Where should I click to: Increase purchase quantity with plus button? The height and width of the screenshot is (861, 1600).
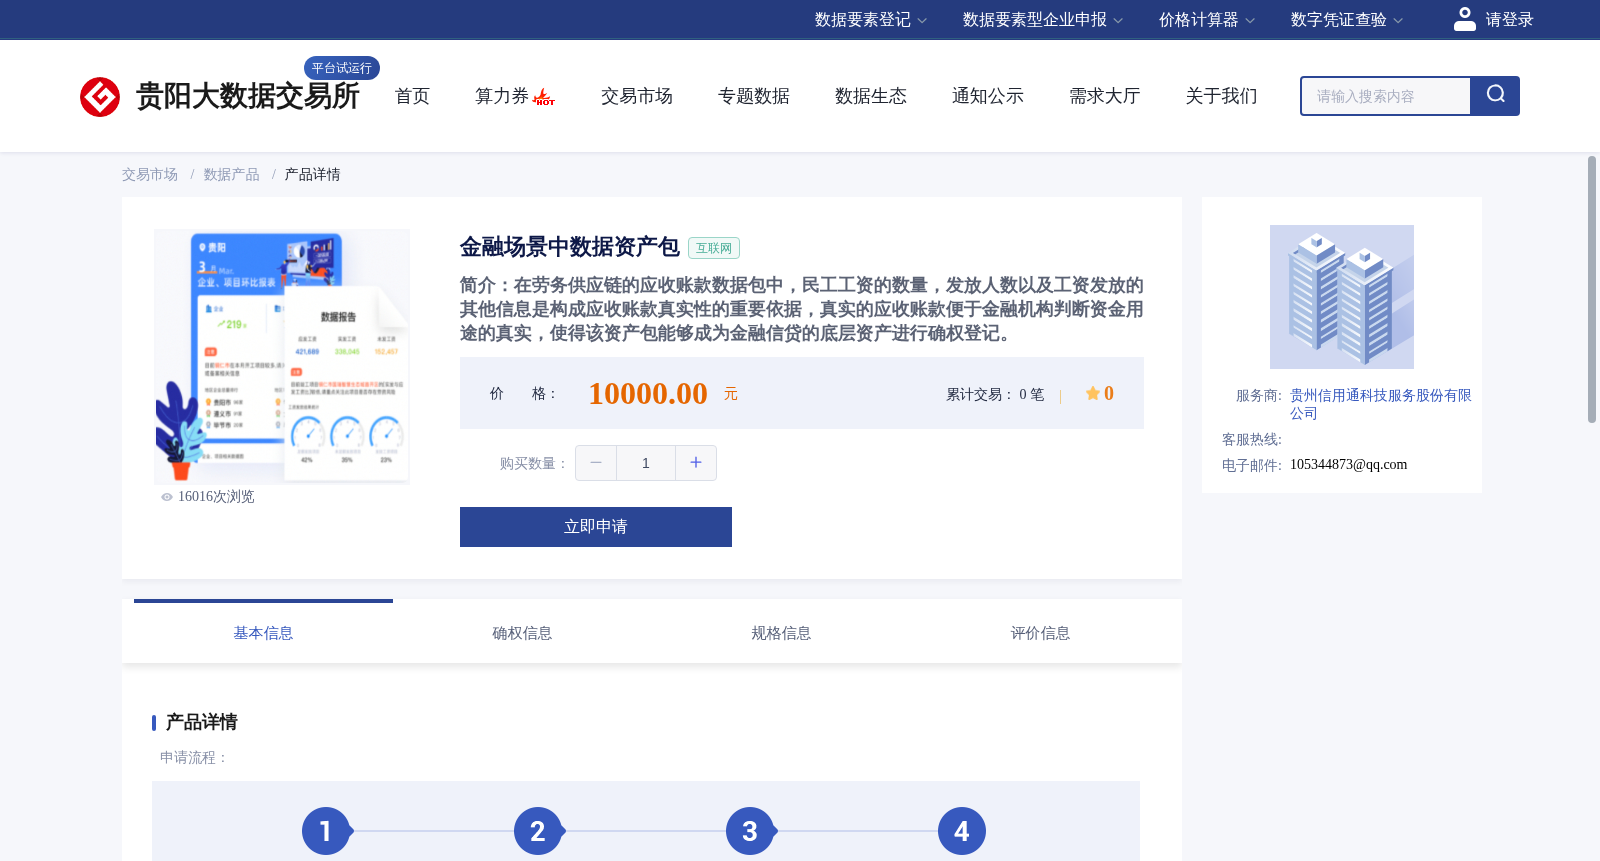click(x=696, y=463)
